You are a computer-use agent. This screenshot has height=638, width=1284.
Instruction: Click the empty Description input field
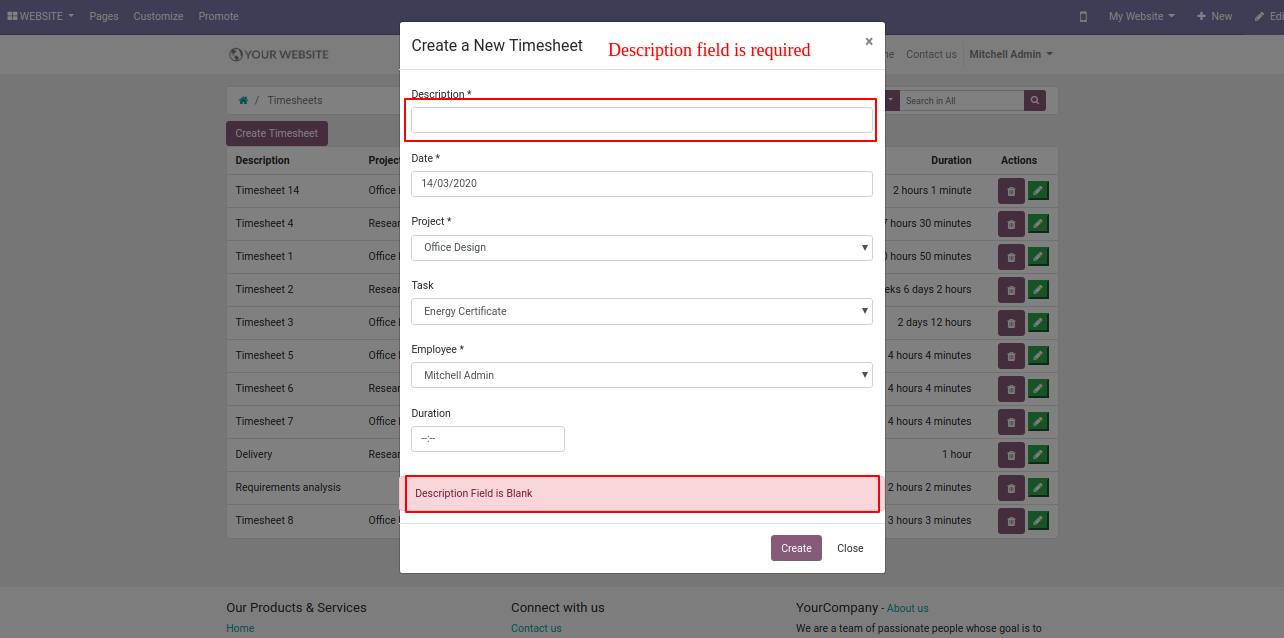pyautogui.click(x=642, y=120)
